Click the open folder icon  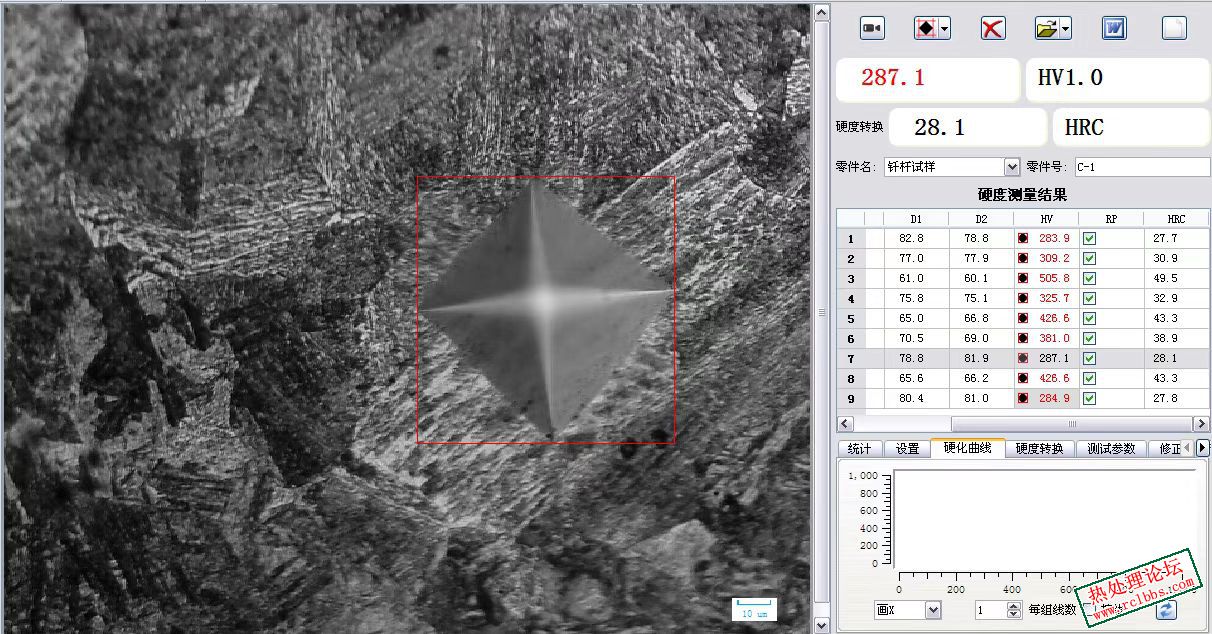click(1046, 28)
